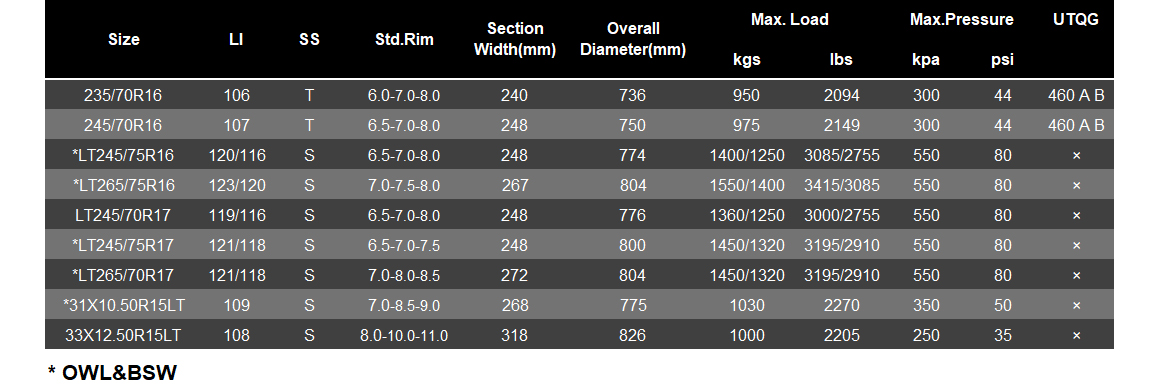The width and height of the screenshot is (1158, 390).
Task: Click the 8.0-10.0-11.0 rim value
Action: (404, 335)
